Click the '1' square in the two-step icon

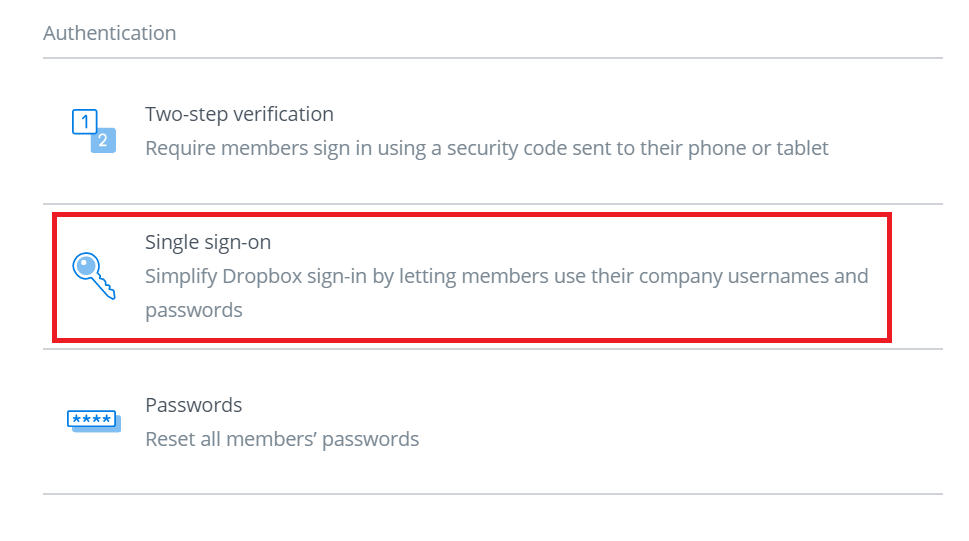85,122
